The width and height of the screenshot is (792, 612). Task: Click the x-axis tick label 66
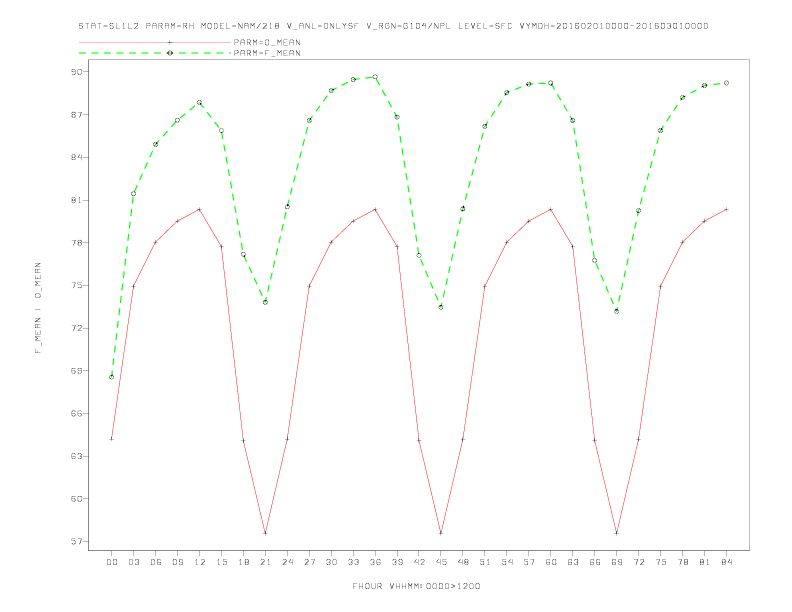pos(595,562)
